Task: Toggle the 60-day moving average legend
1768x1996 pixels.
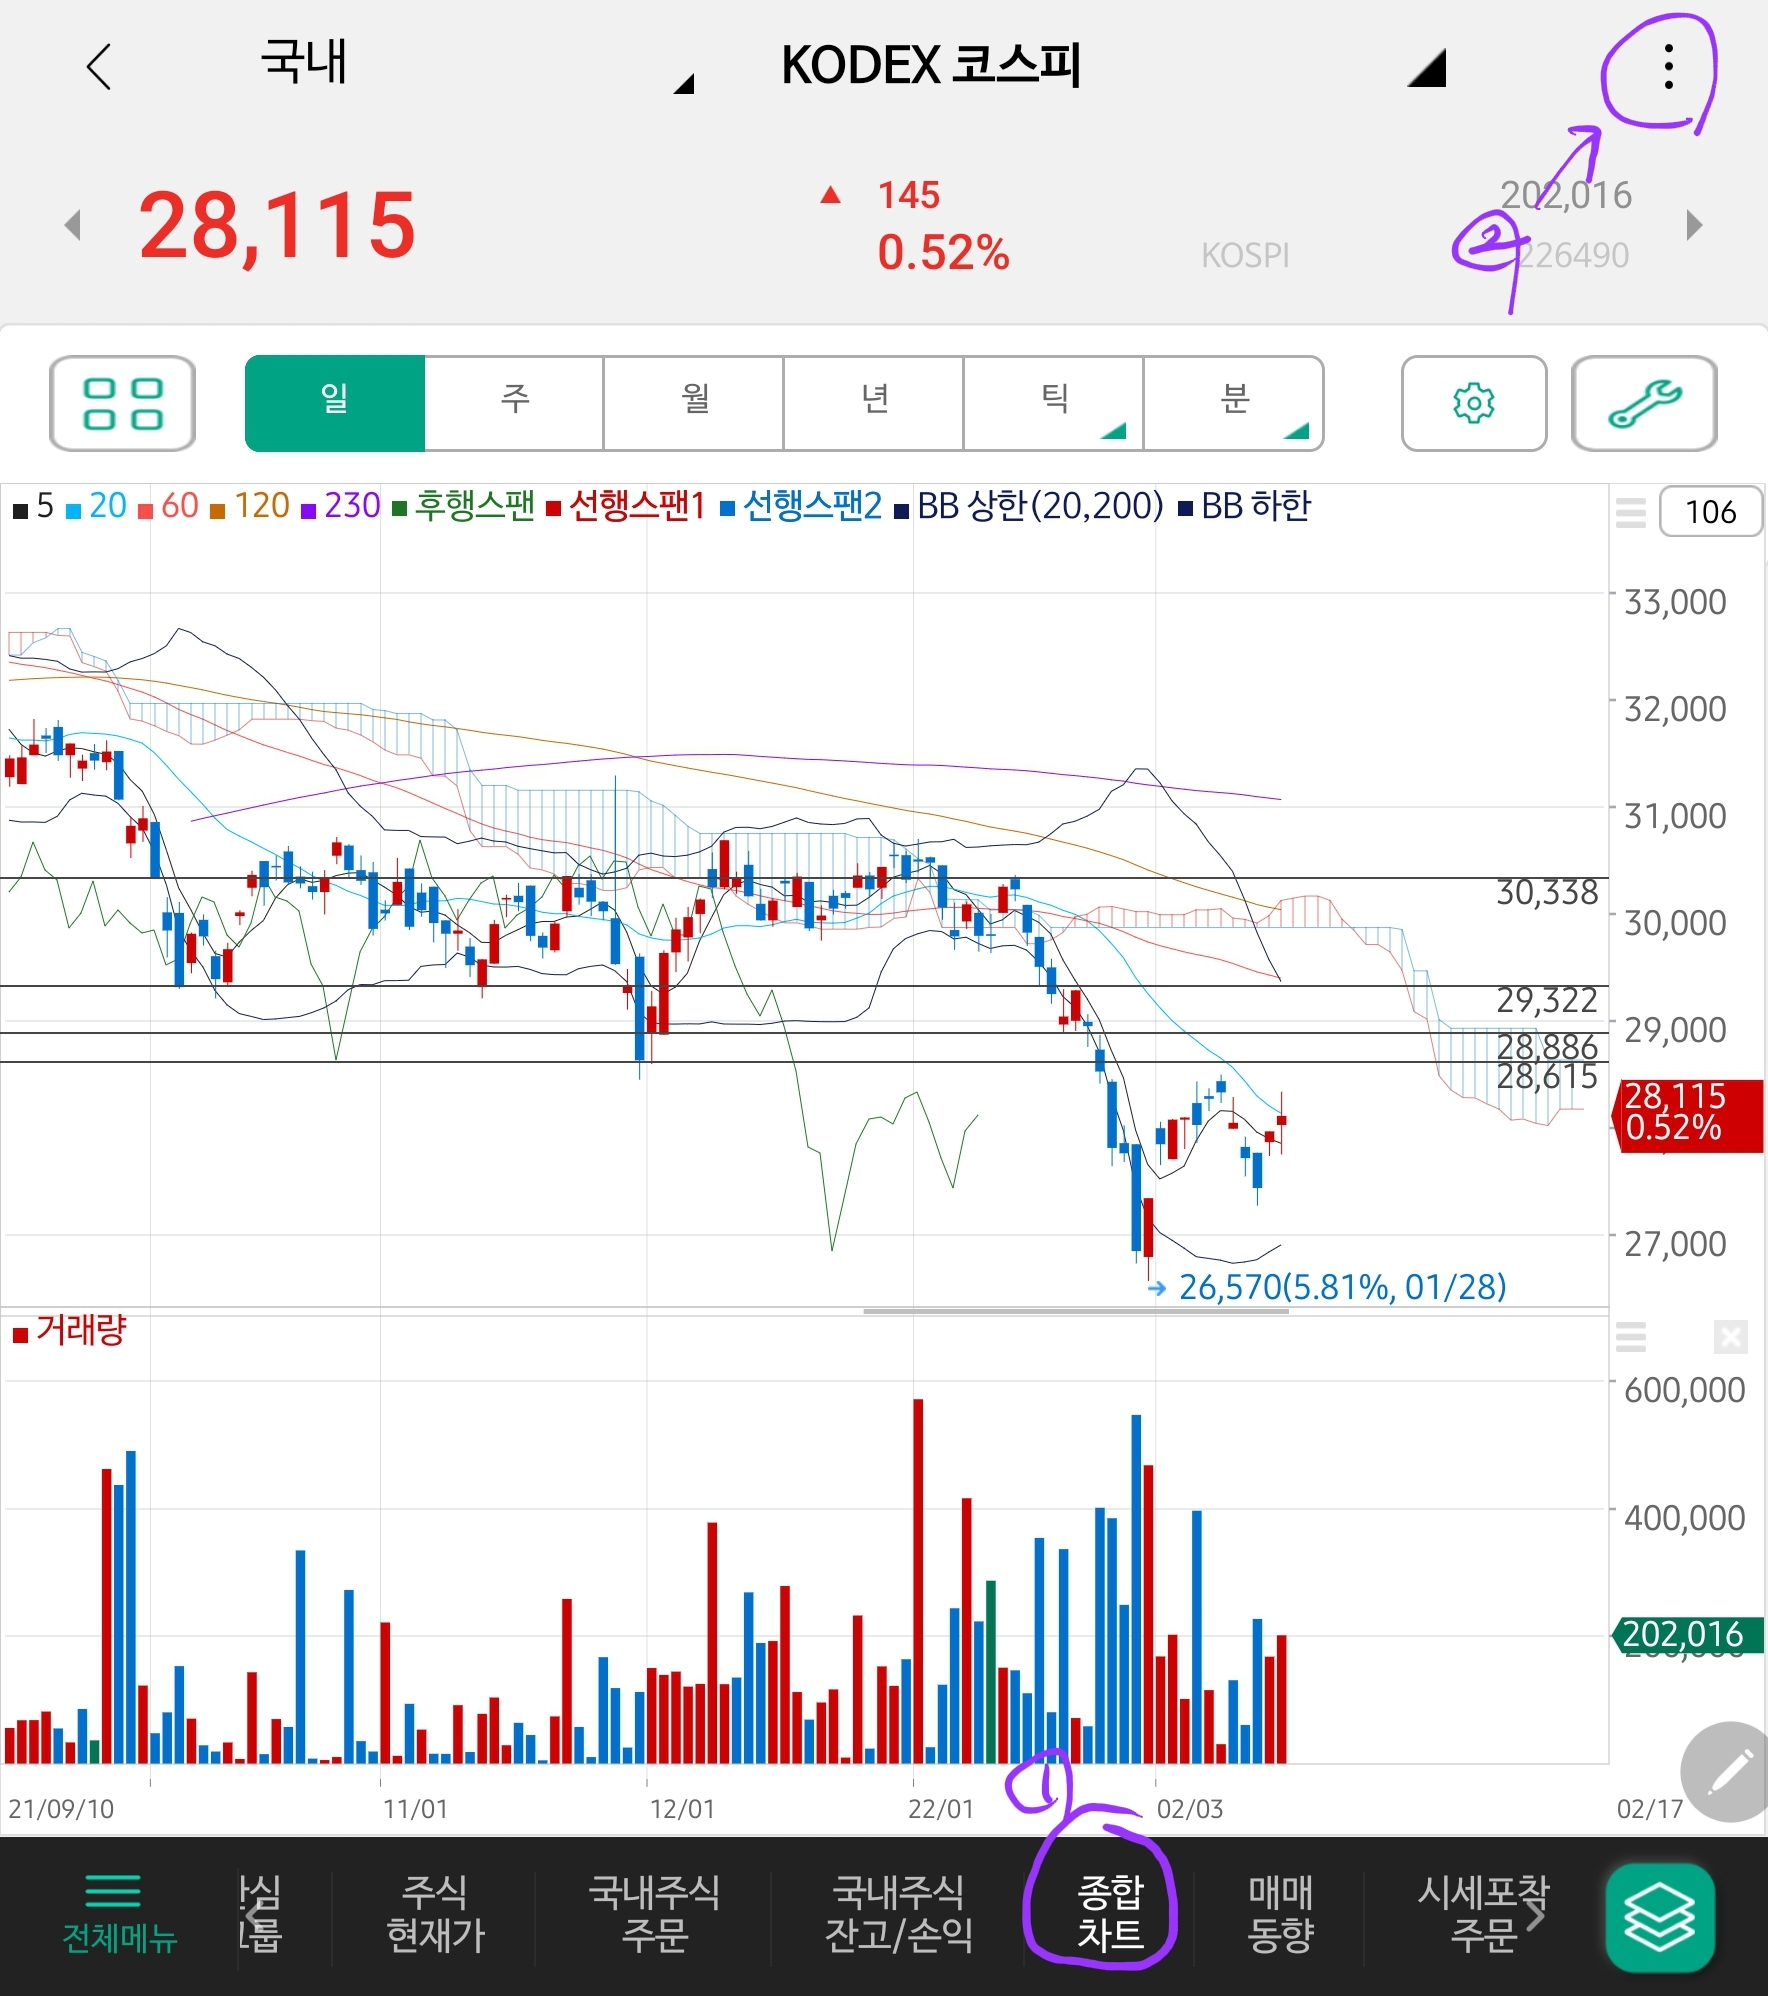Action: pos(168,506)
